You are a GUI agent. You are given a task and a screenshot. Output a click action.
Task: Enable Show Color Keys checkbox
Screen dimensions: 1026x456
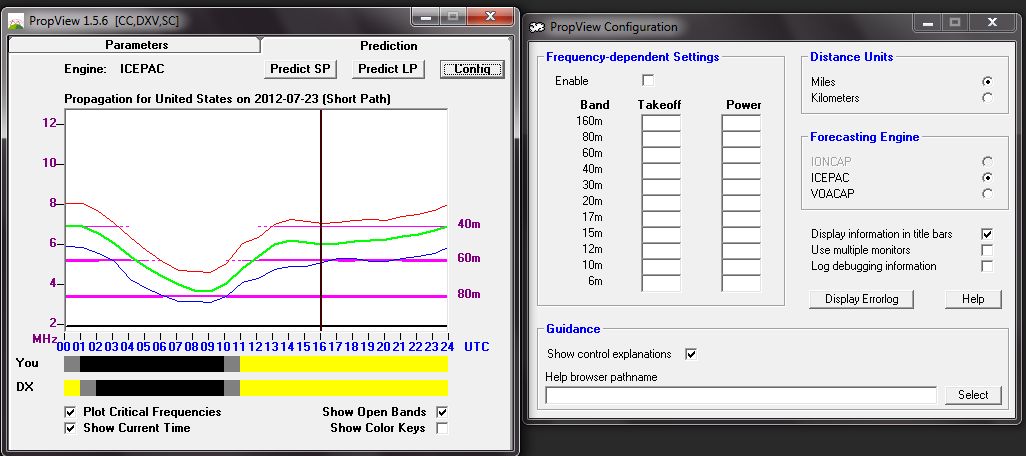tap(442, 428)
